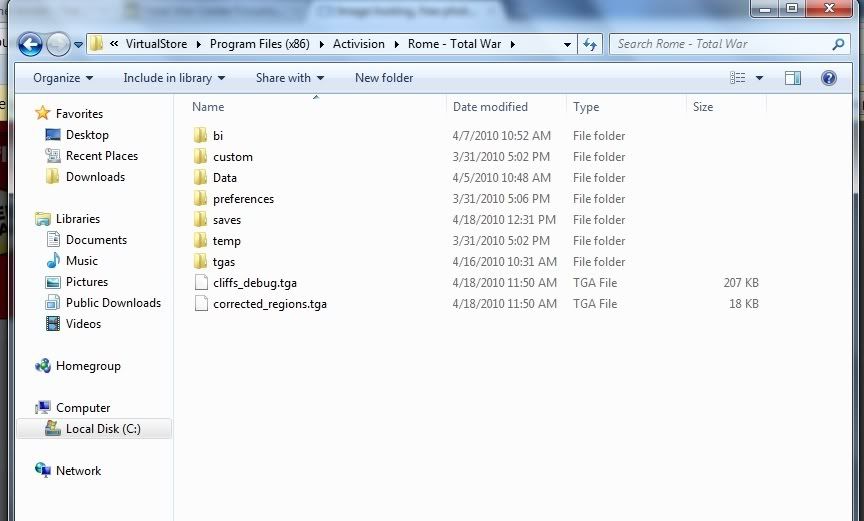Select Public Downloads library
Image resolution: width=864 pixels, height=521 pixels.
tap(113, 303)
